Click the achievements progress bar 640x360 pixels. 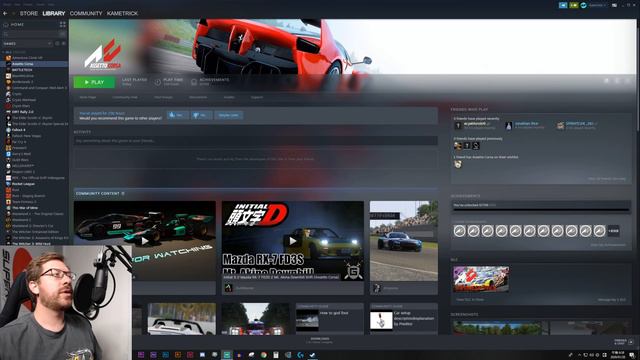point(541,210)
